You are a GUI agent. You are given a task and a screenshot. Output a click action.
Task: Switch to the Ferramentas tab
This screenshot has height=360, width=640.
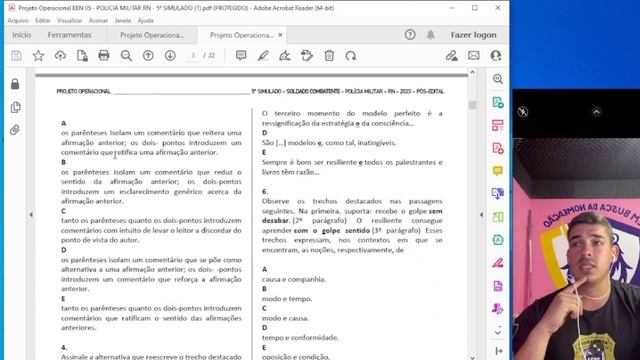pyautogui.click(x=69, y=35)
